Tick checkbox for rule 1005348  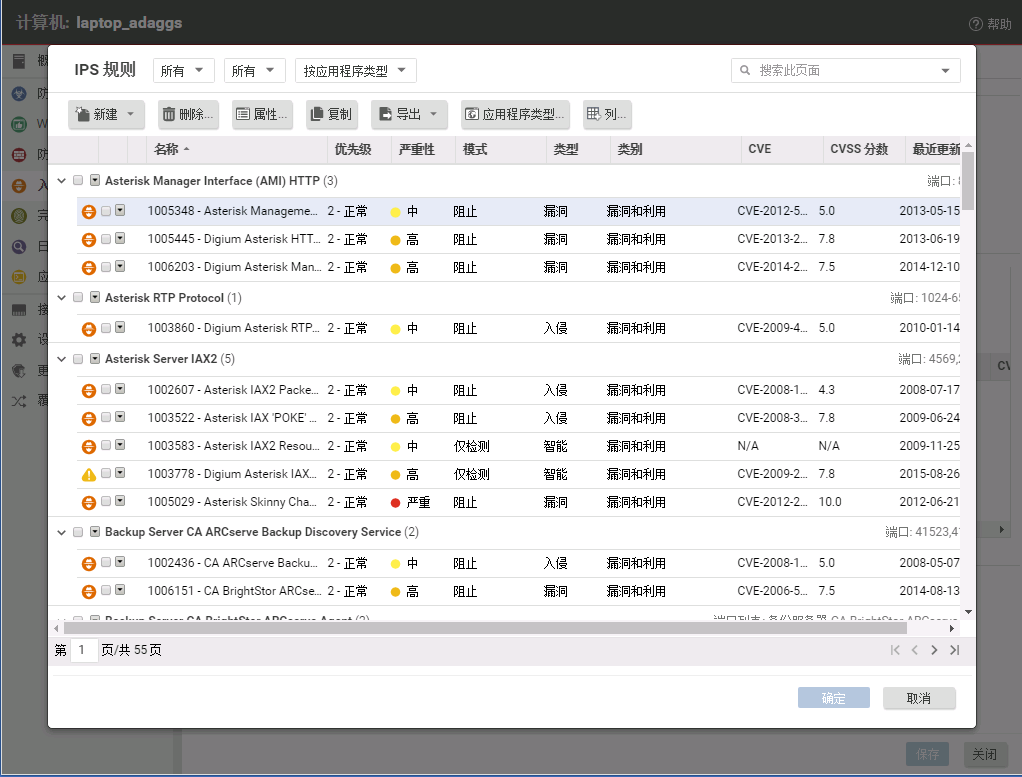tap(106, 211)
